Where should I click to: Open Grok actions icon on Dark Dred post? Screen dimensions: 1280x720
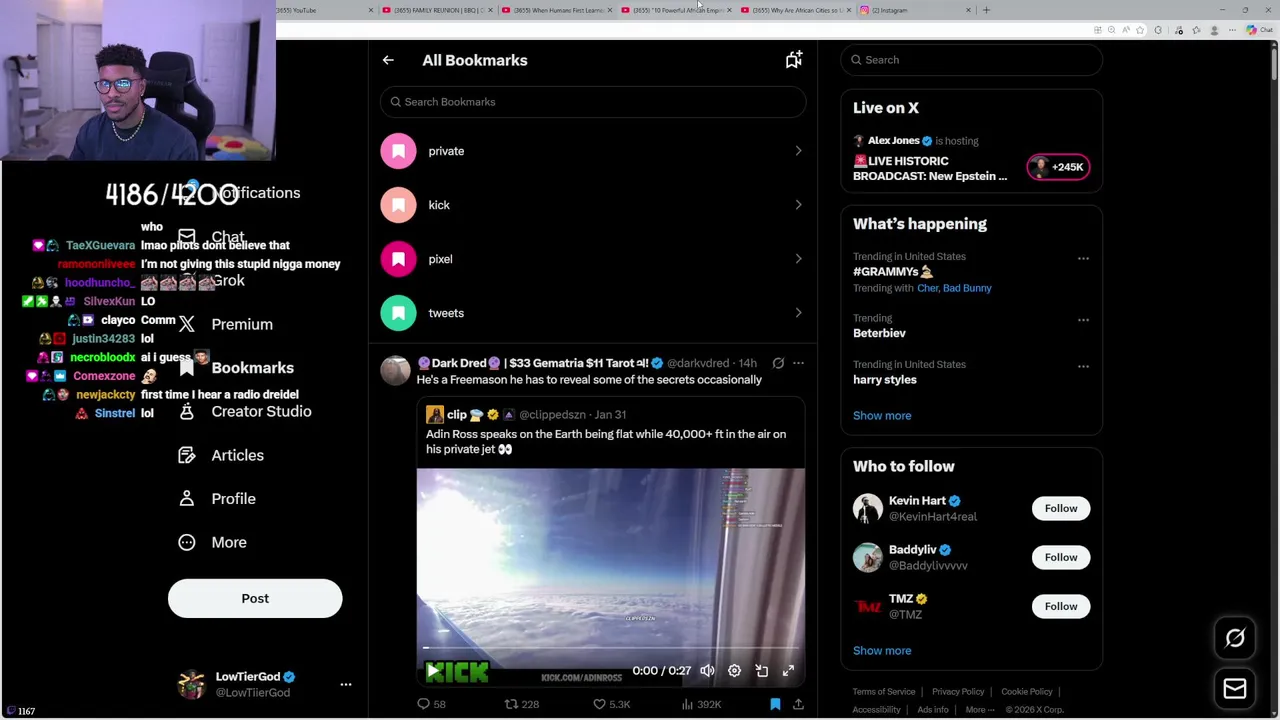778,363
